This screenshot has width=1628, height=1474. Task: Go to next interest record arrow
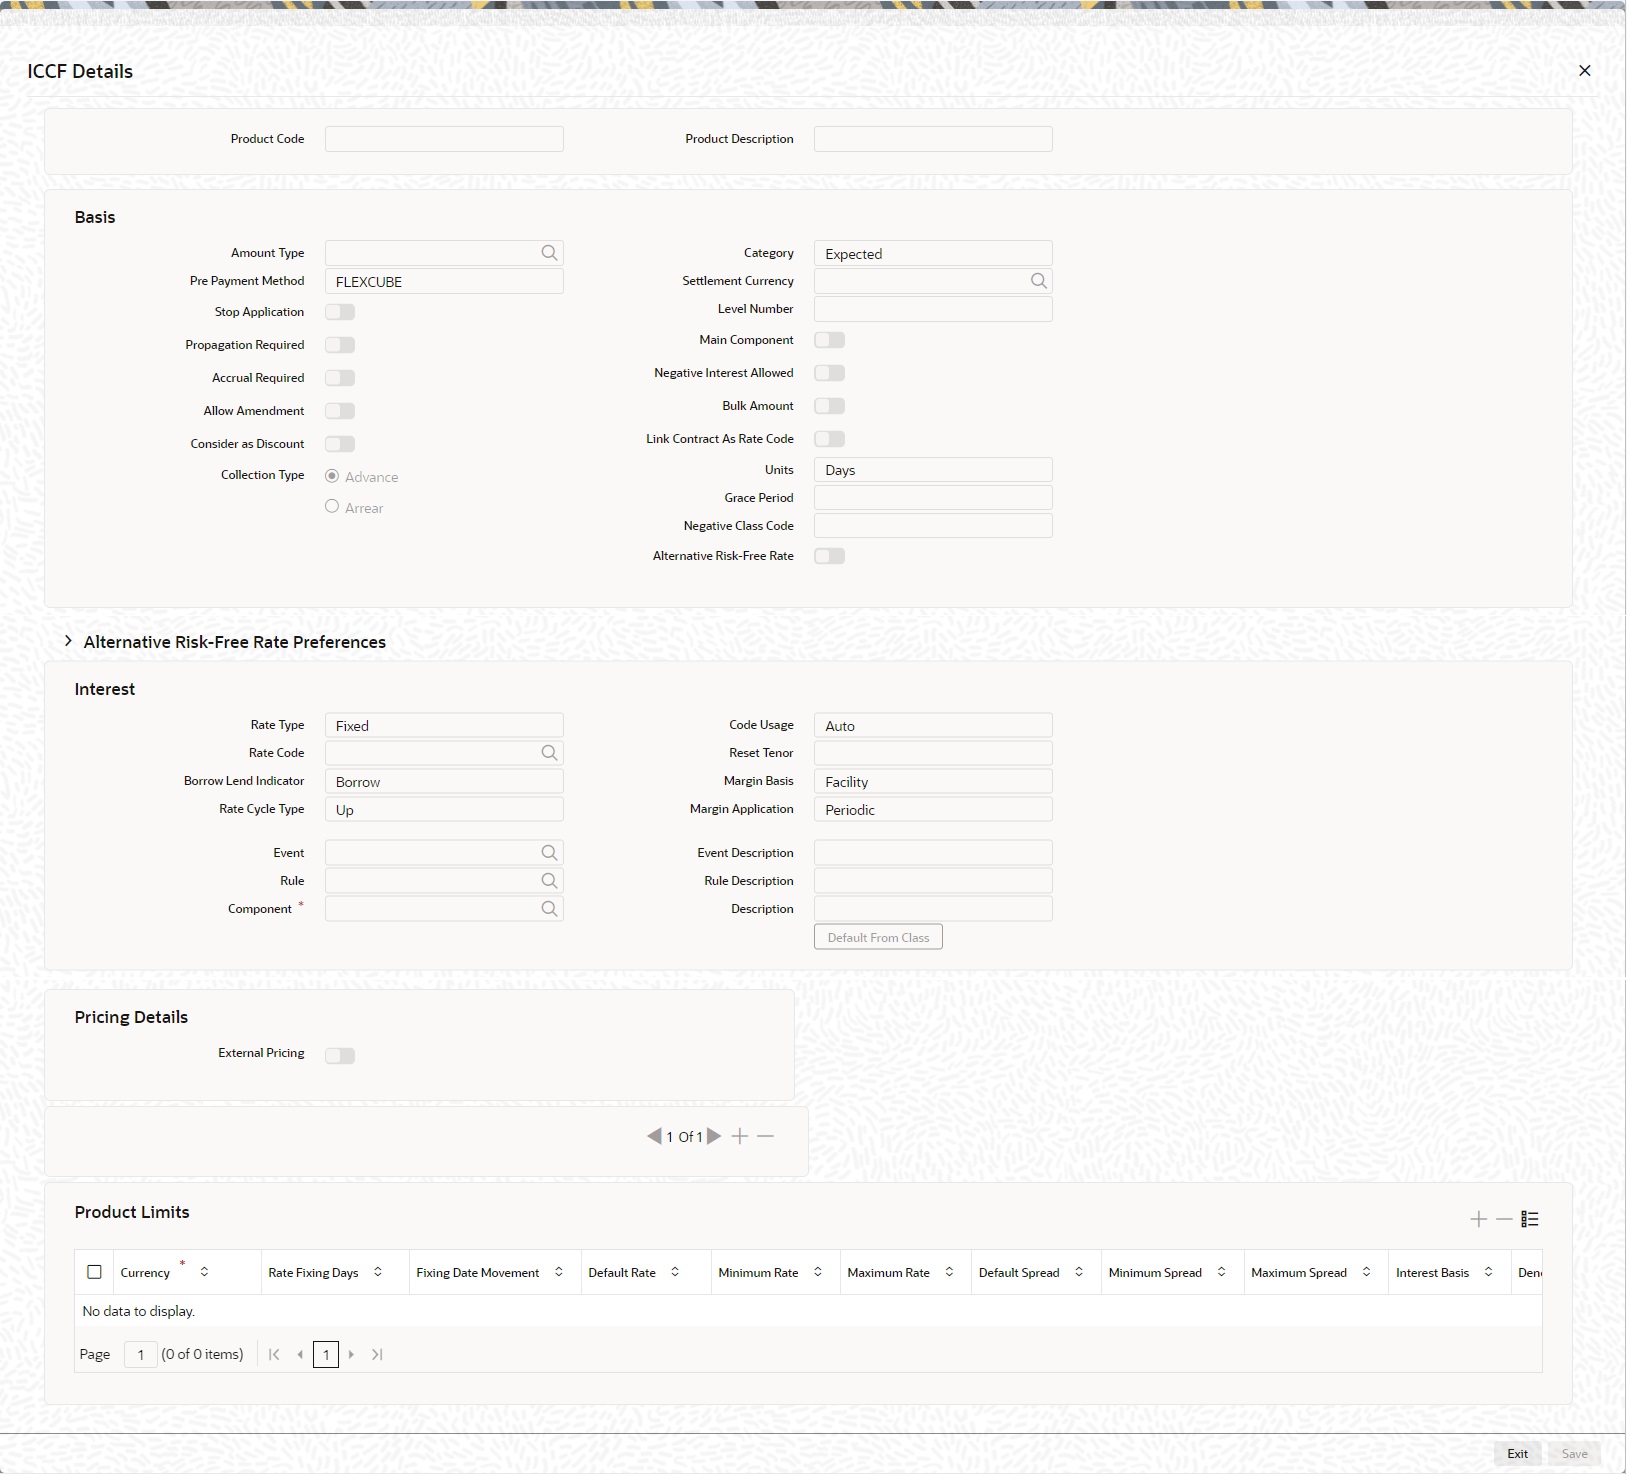[x=714, y=1136]
